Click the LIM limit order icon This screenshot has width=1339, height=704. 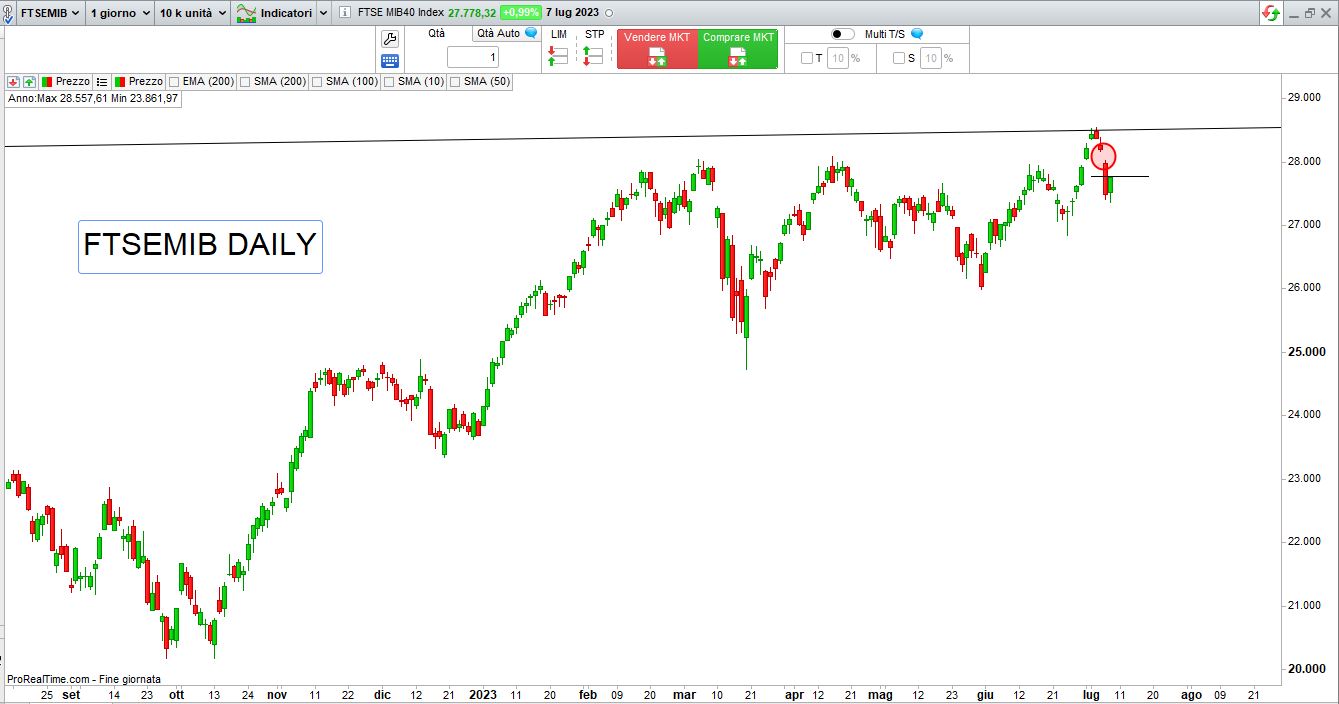(x=557, y=56)
